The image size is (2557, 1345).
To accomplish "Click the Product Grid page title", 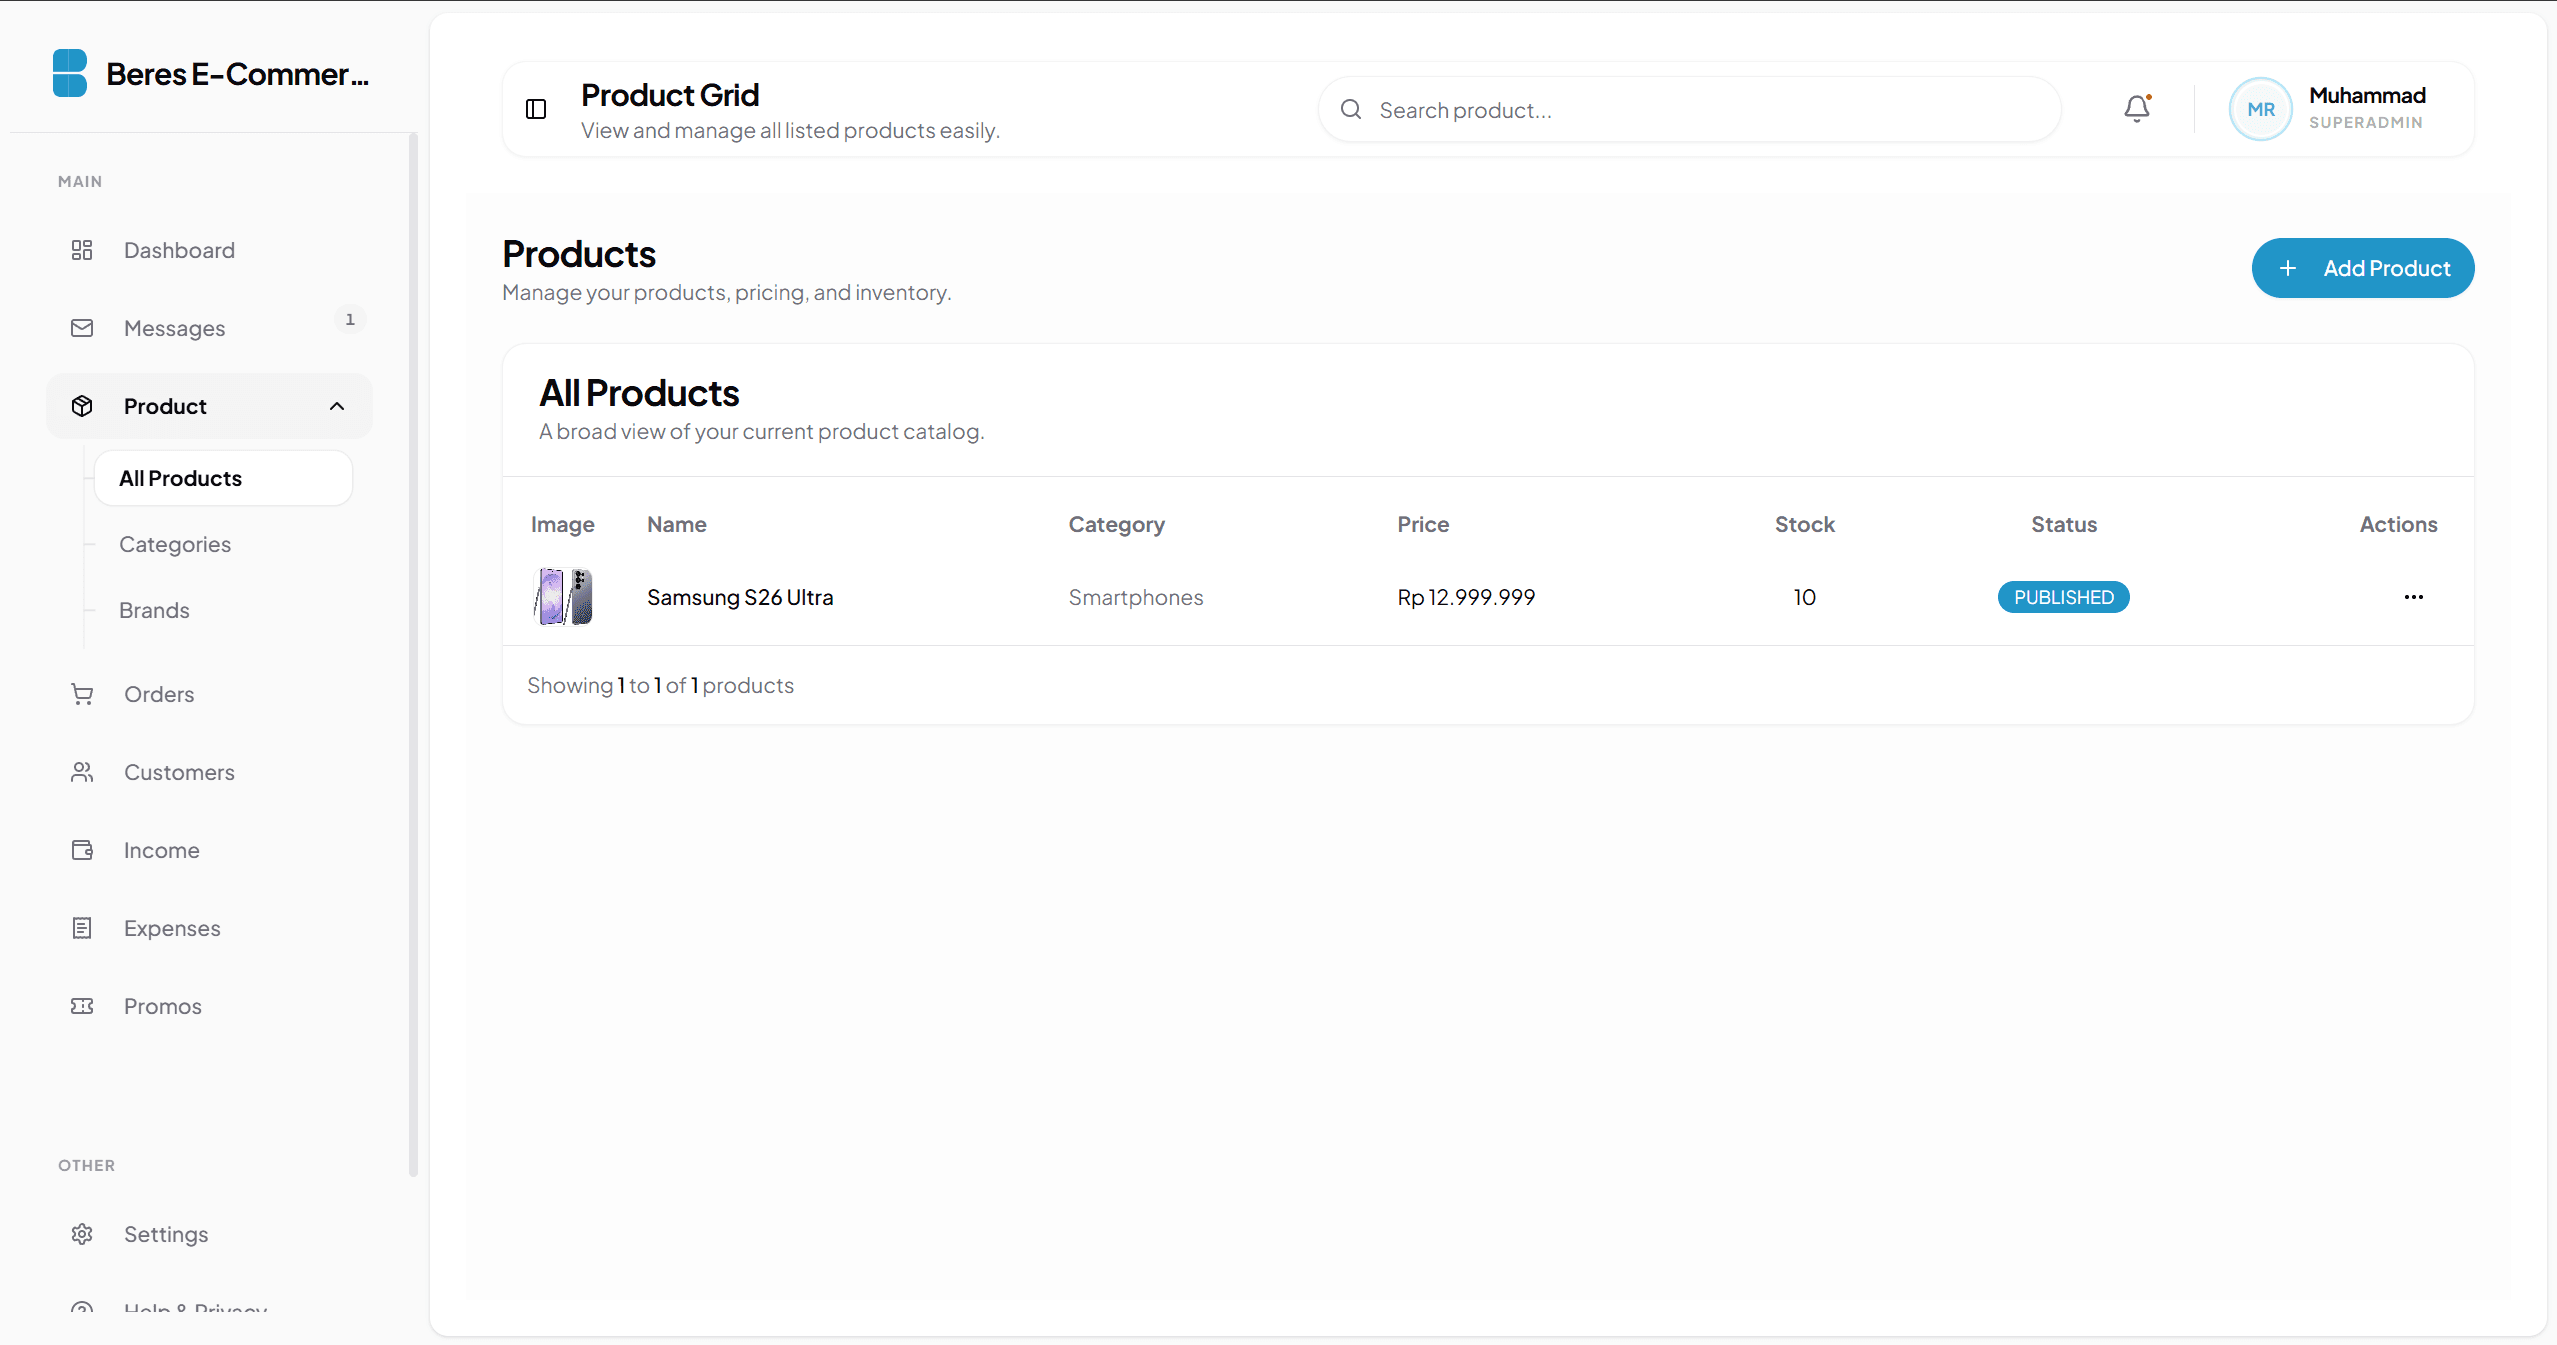I will click(x=670, y=95).
